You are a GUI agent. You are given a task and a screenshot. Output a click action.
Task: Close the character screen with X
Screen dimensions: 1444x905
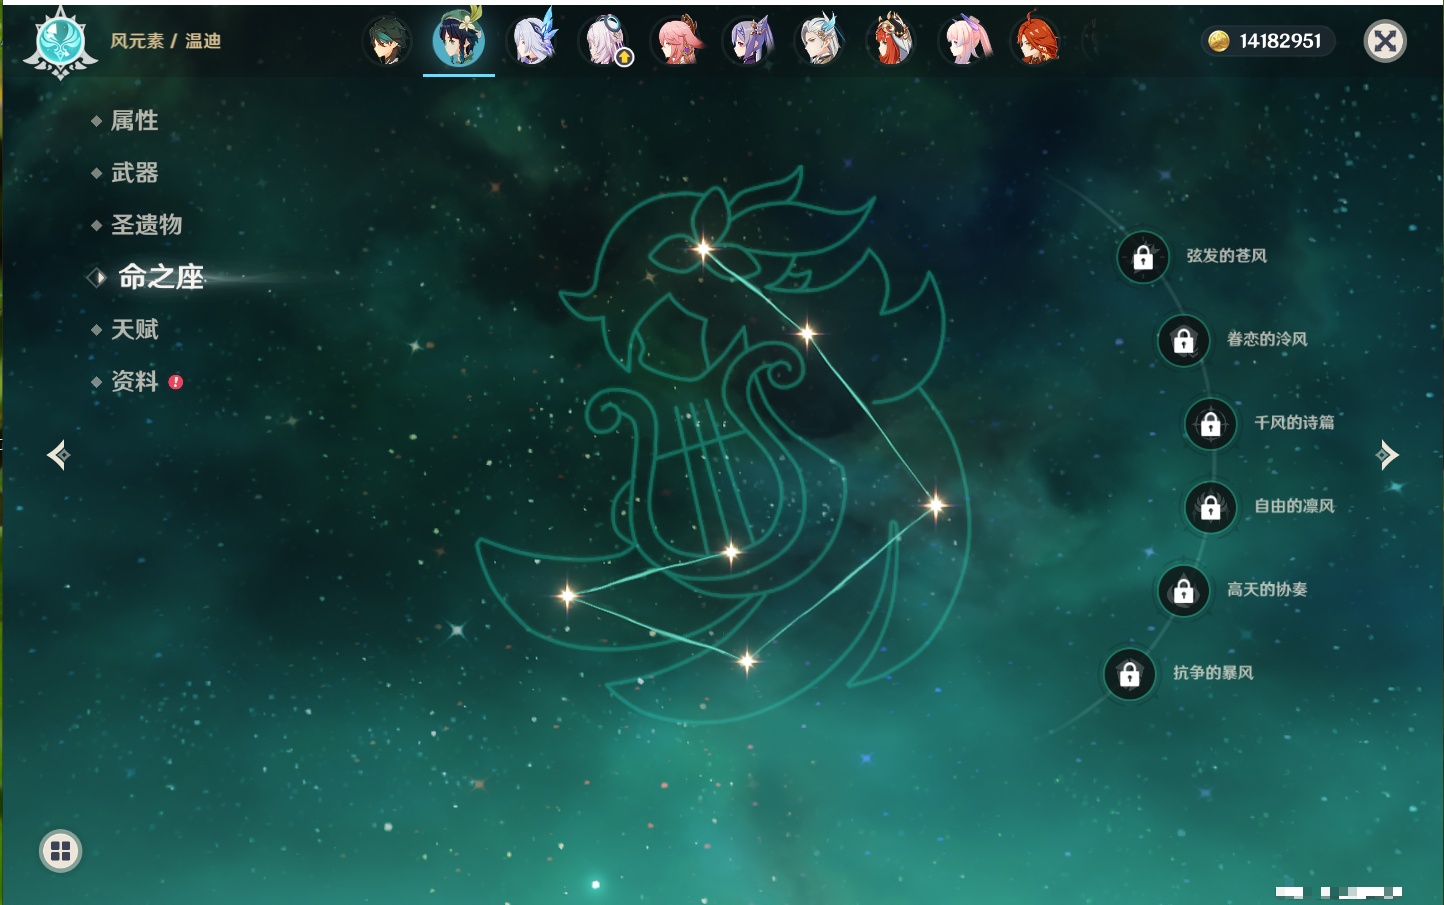[x=1385, y=41]
